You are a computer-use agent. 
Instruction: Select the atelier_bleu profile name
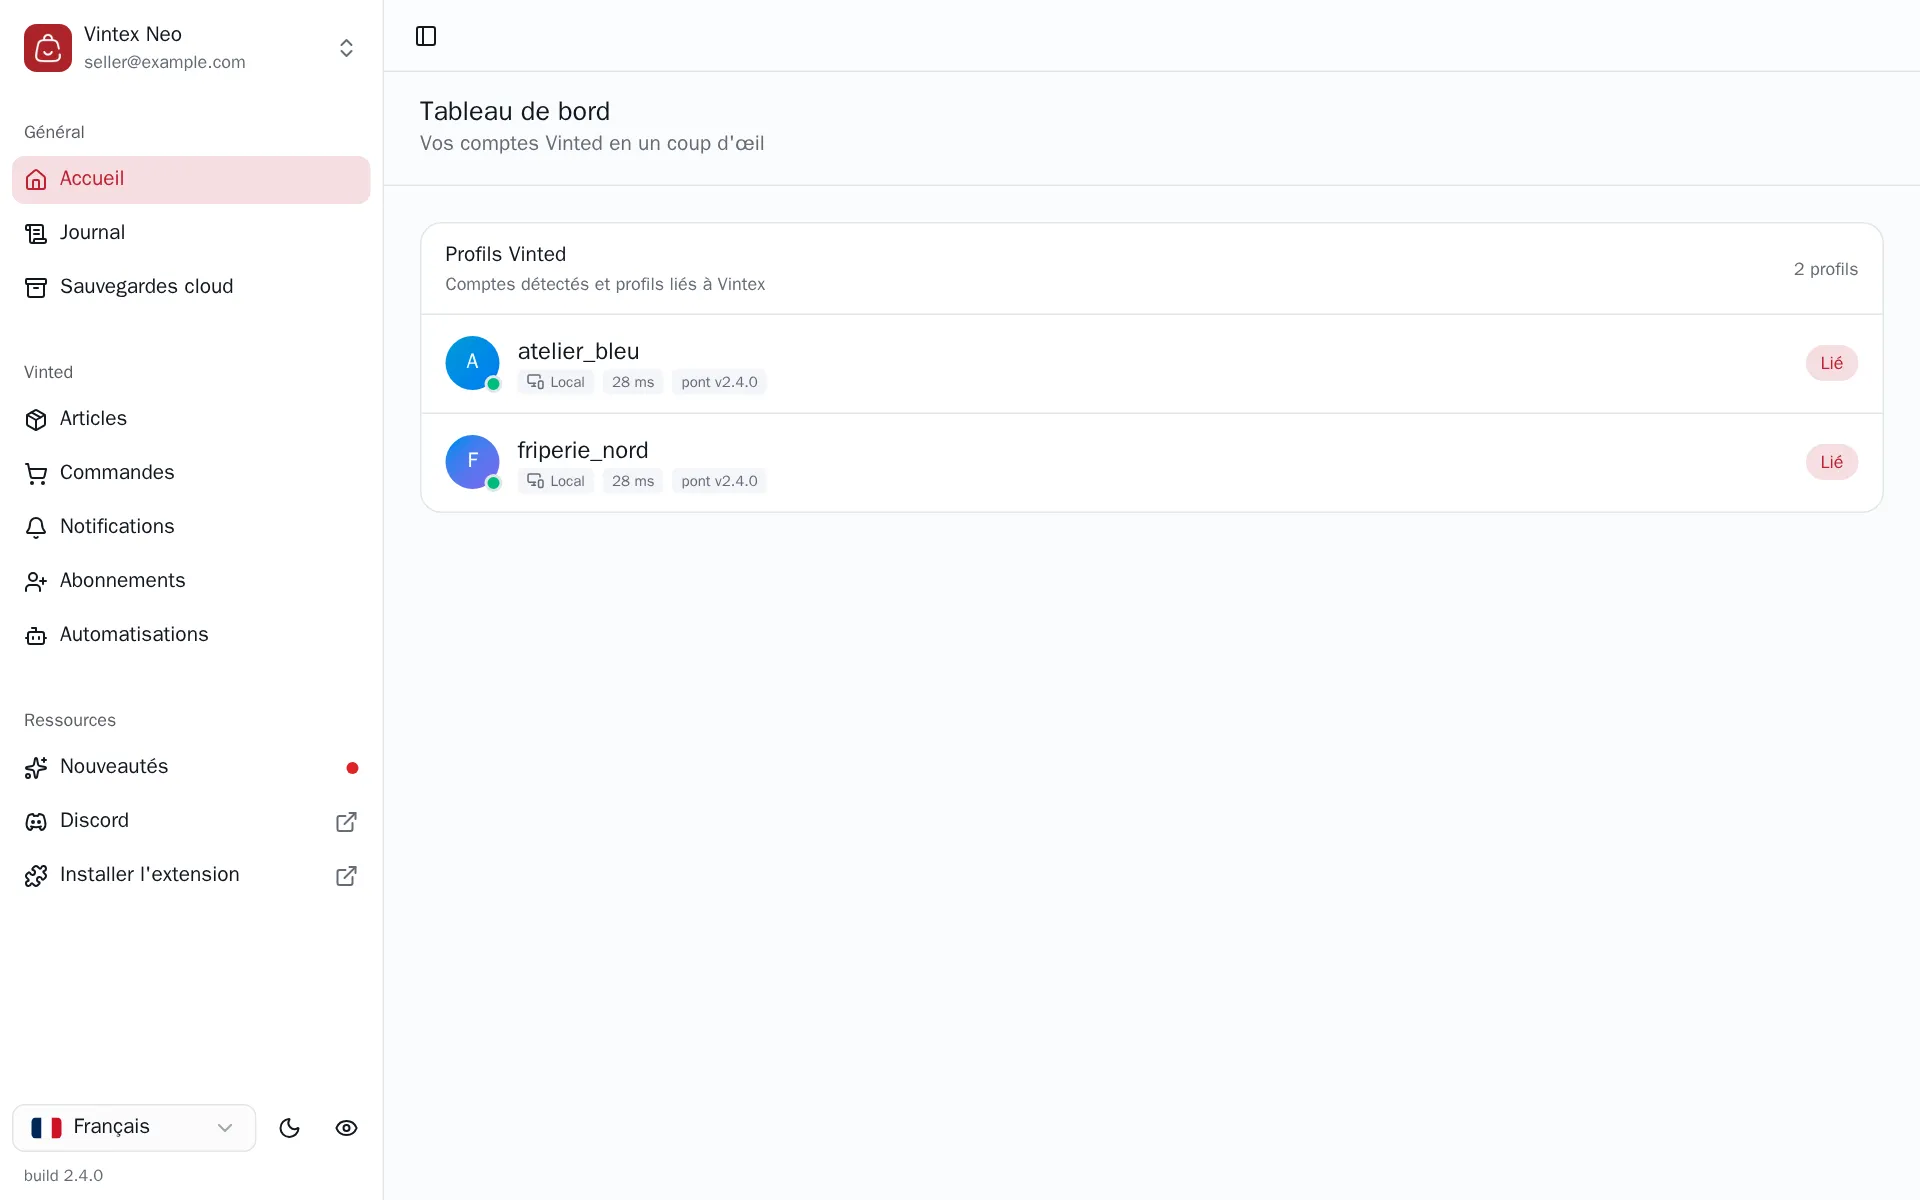(578, 351)
